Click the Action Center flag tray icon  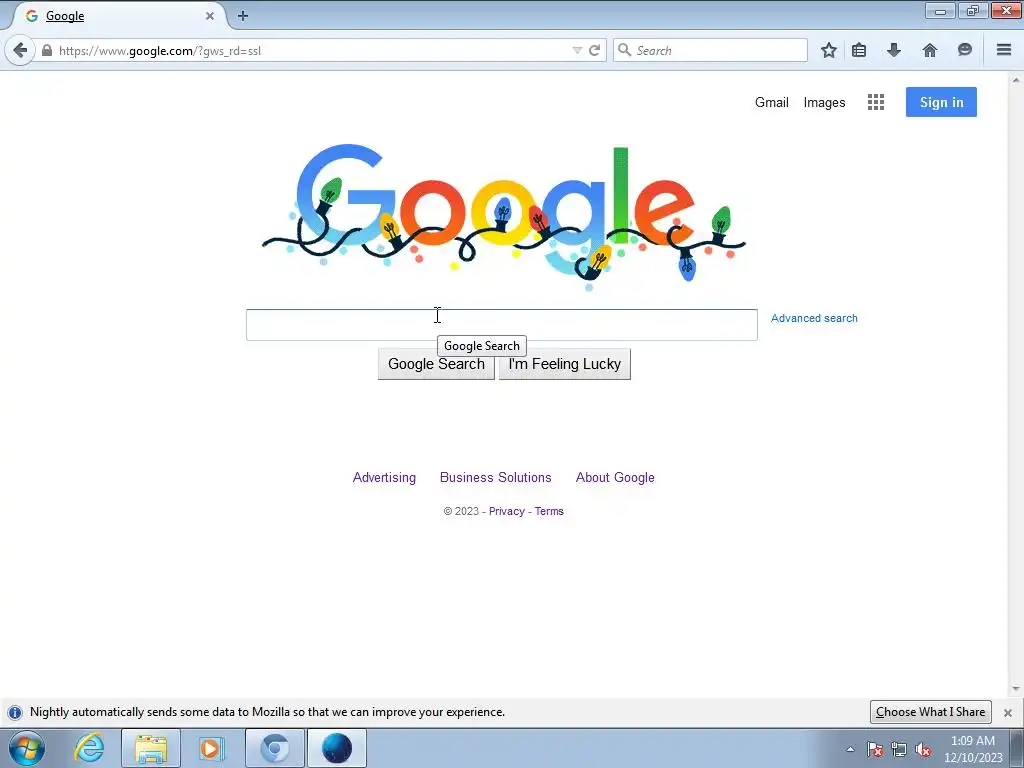click(875, 750)
